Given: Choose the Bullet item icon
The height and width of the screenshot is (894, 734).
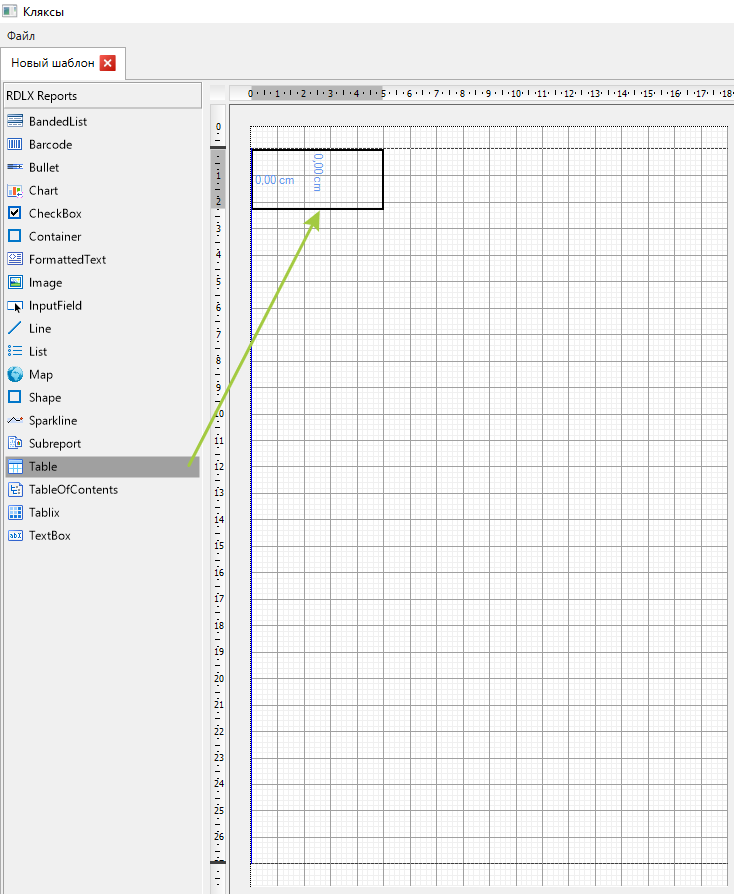Looking at the screenshot, I should [x=15, y=167].
